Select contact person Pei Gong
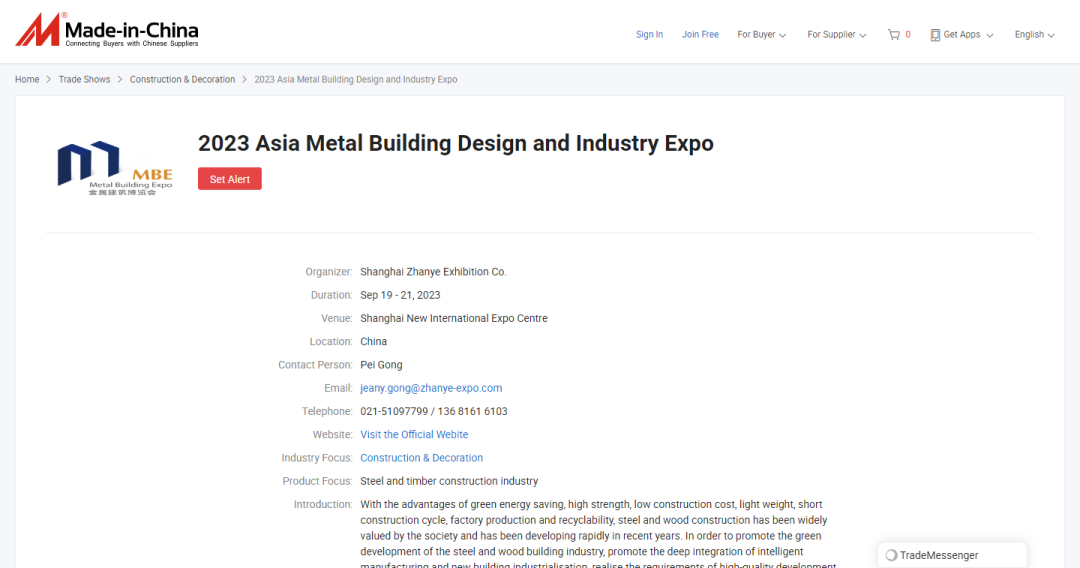 (381, 365)
